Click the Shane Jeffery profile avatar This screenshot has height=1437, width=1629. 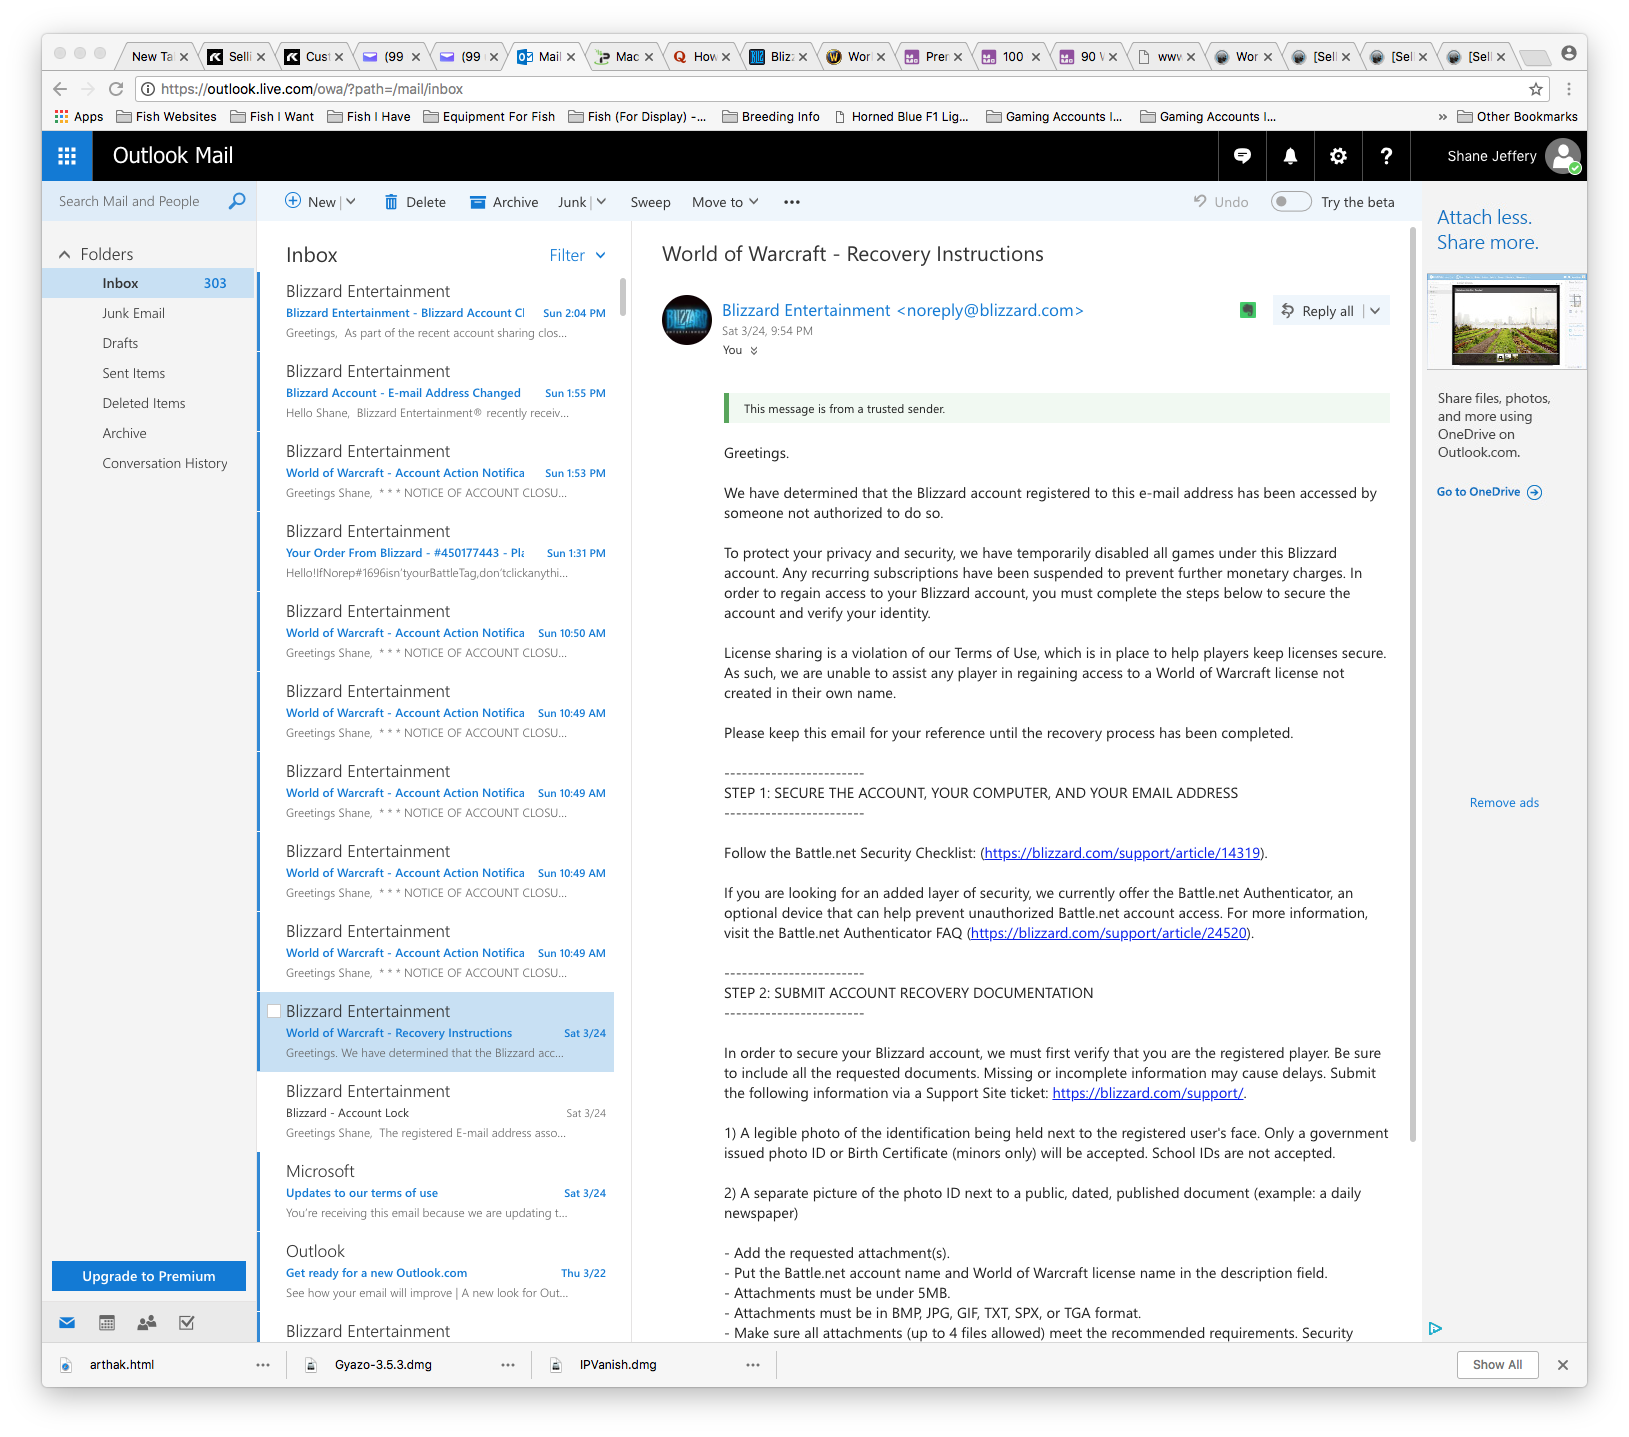[x=1562, y=156]
